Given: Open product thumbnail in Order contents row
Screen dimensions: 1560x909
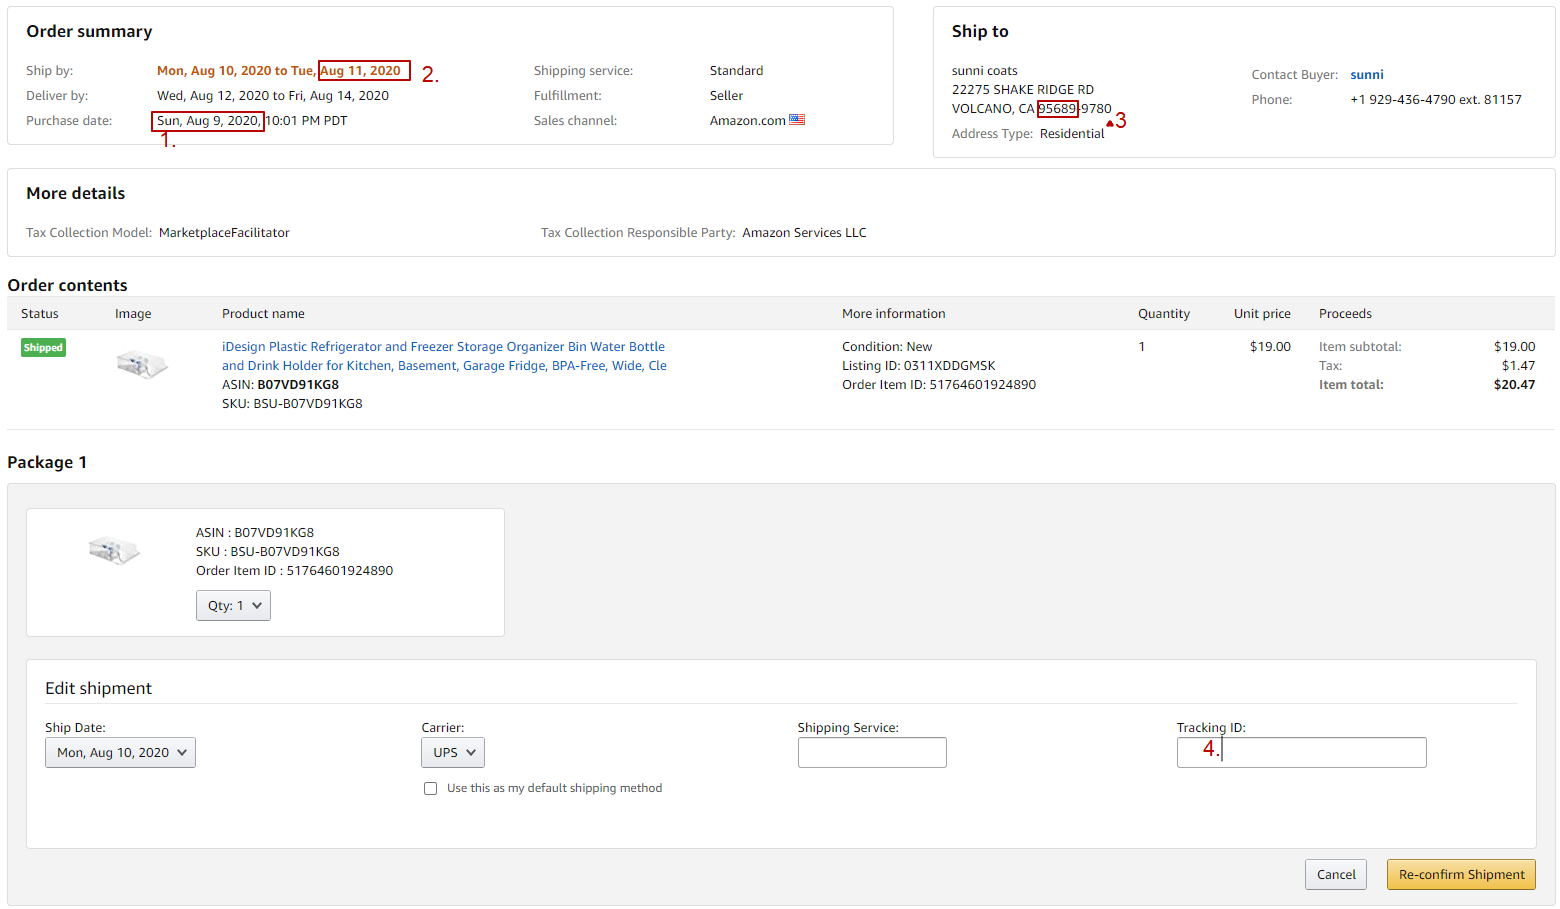Looking at the screenshot, I should [141, 365].
